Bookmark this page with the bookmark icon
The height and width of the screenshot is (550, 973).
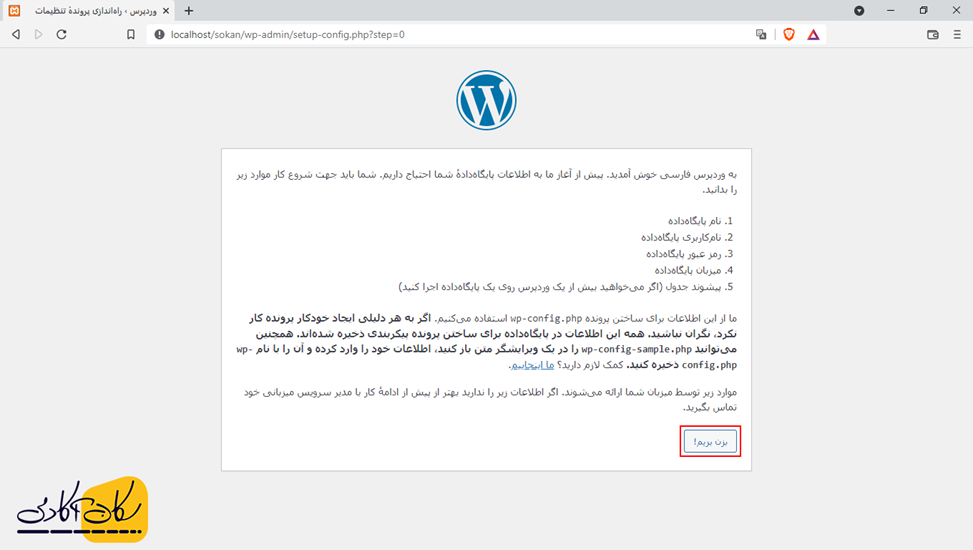pyautogui.click(x=130, y=35)
